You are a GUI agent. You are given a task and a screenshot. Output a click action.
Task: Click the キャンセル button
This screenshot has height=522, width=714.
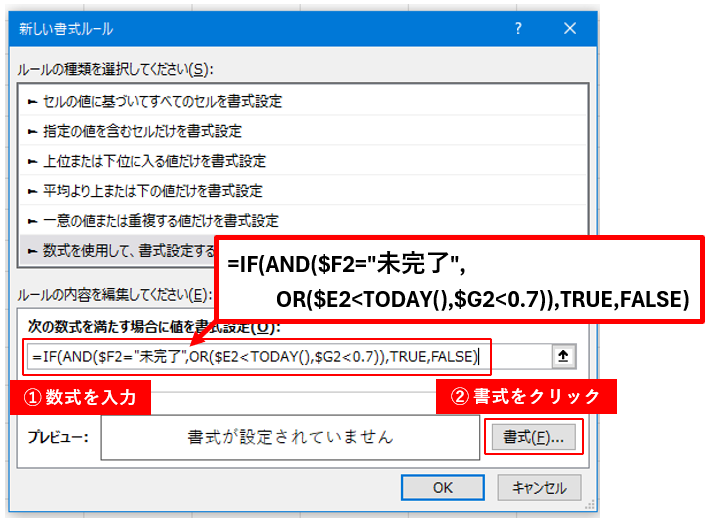coord(539,487)
